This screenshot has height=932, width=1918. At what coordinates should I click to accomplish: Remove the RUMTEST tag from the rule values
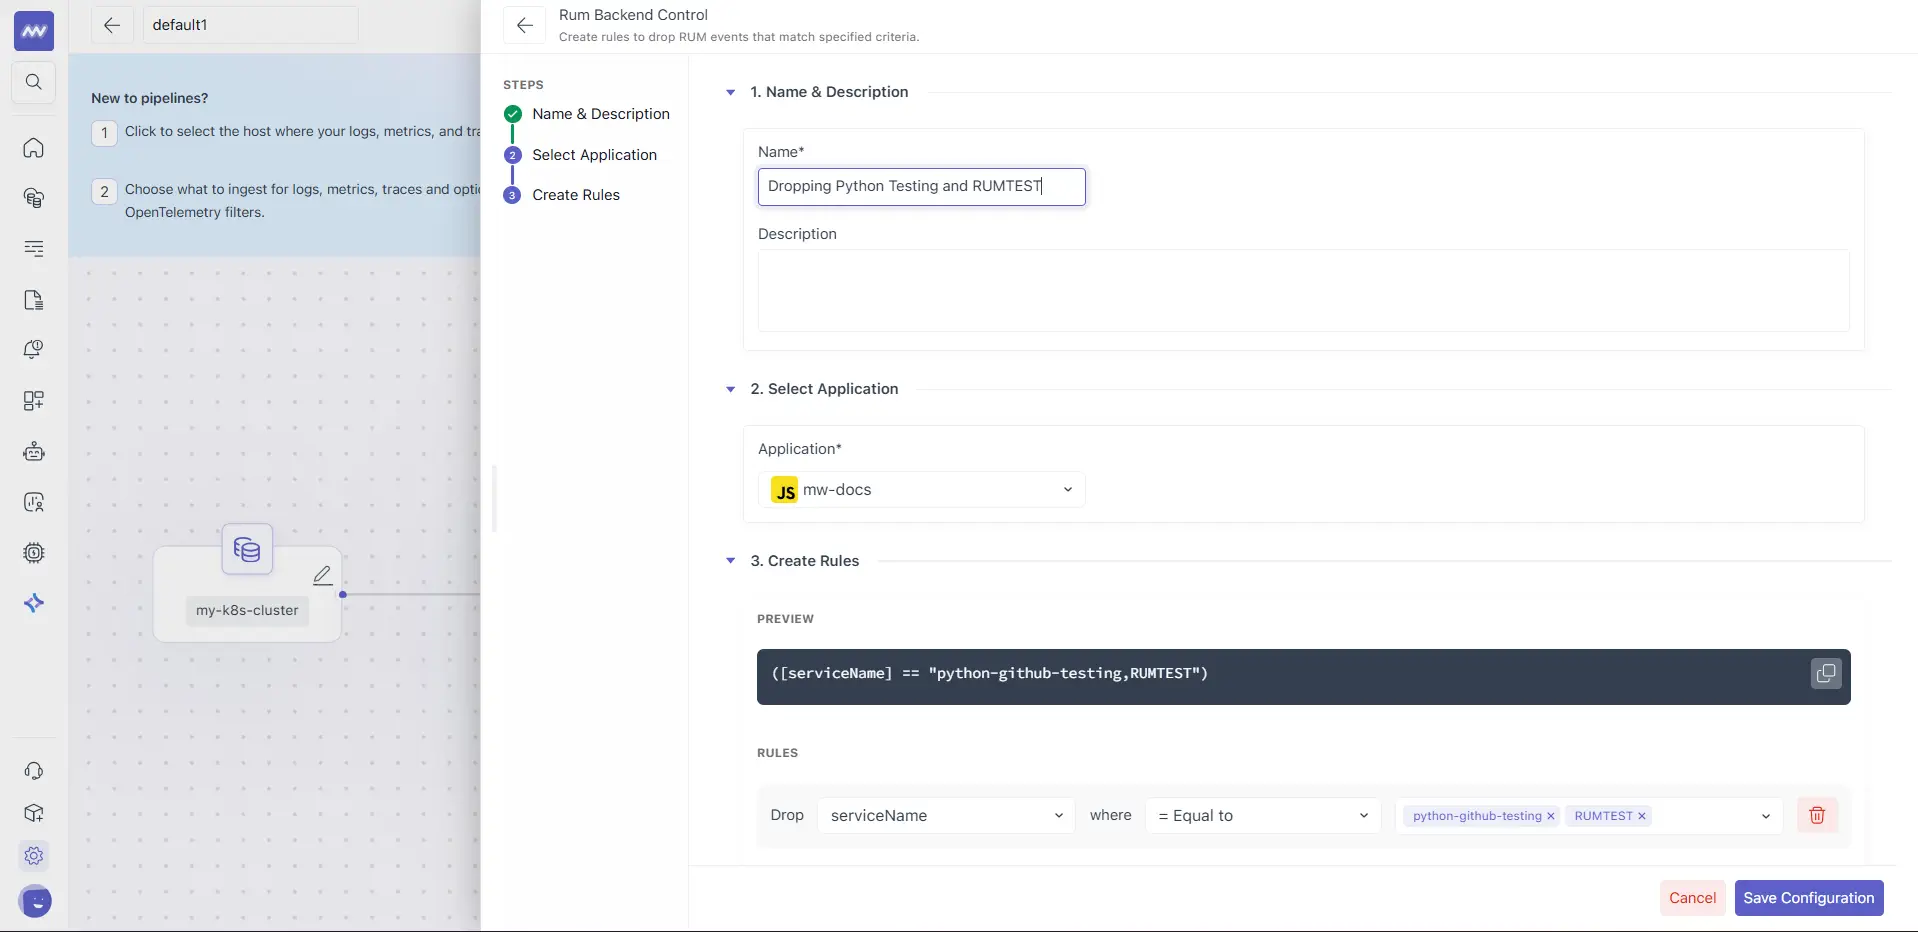1640,816
